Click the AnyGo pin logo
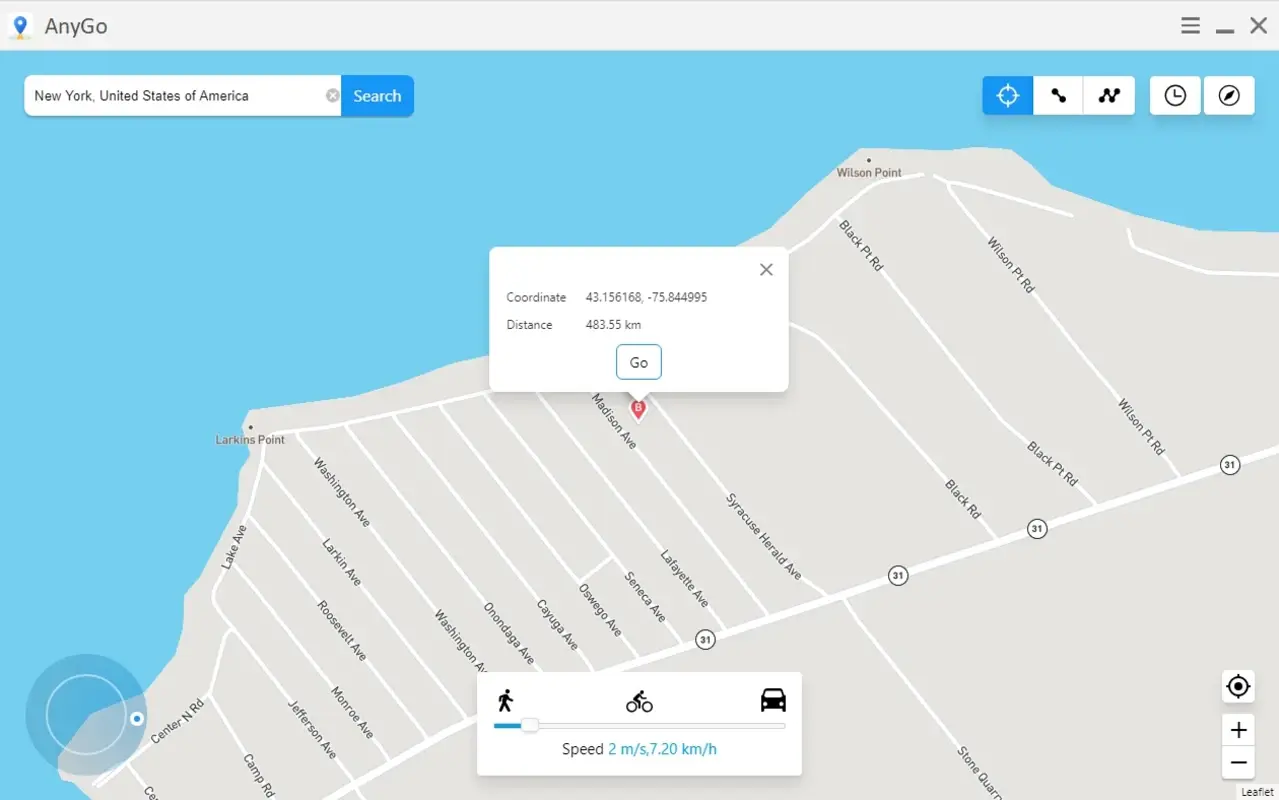Screen dimensions: 1279x800 click(20, 25)
